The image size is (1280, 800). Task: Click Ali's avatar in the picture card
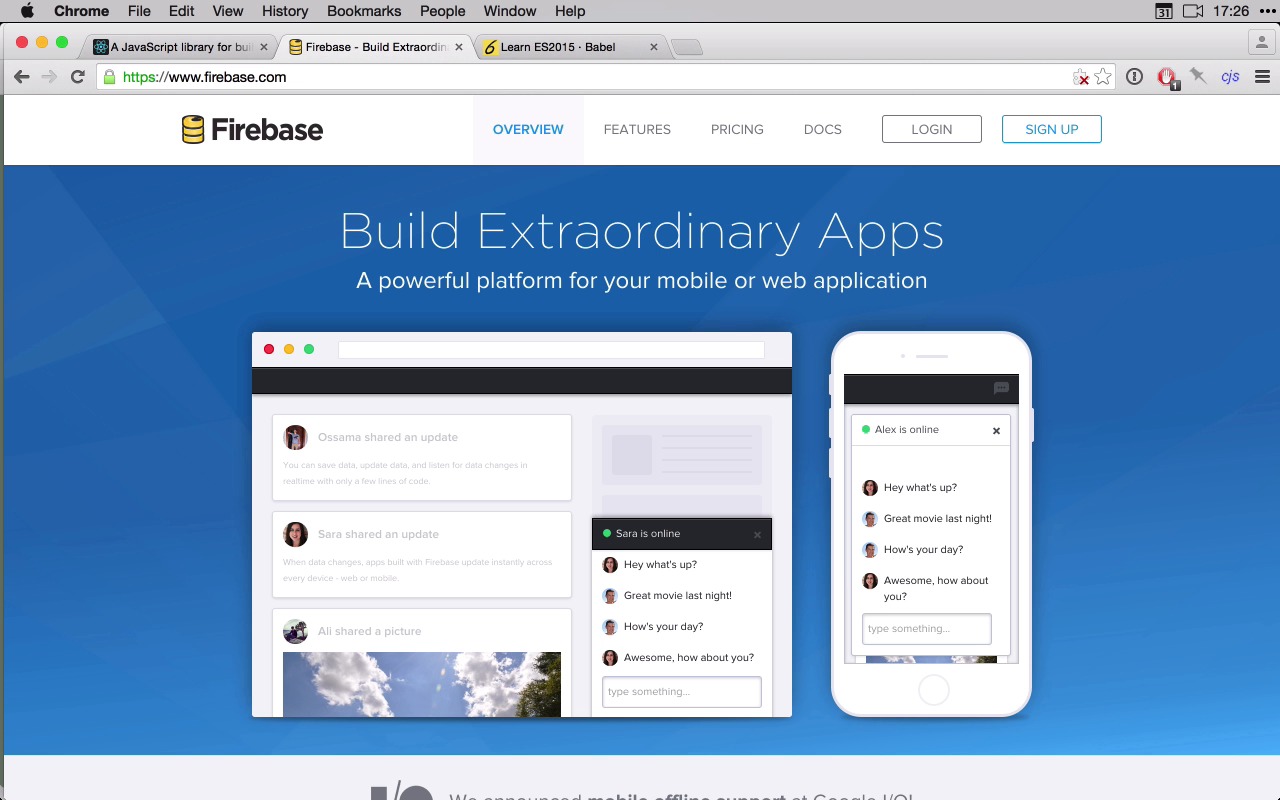[x=295, y=631]
